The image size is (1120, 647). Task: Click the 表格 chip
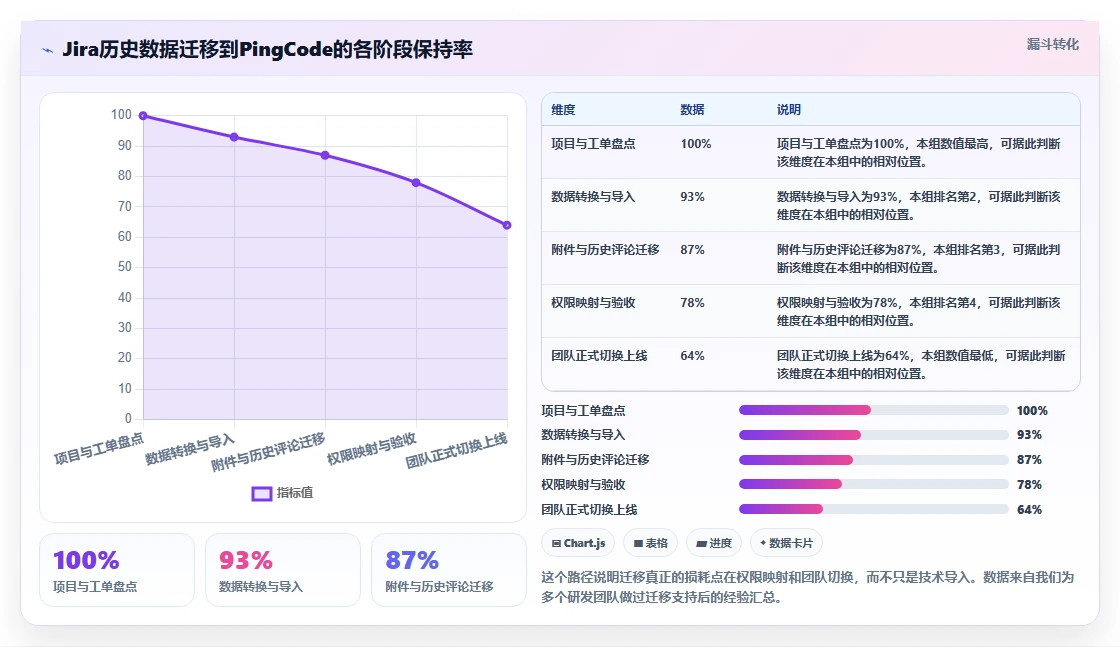pos(651,543)
